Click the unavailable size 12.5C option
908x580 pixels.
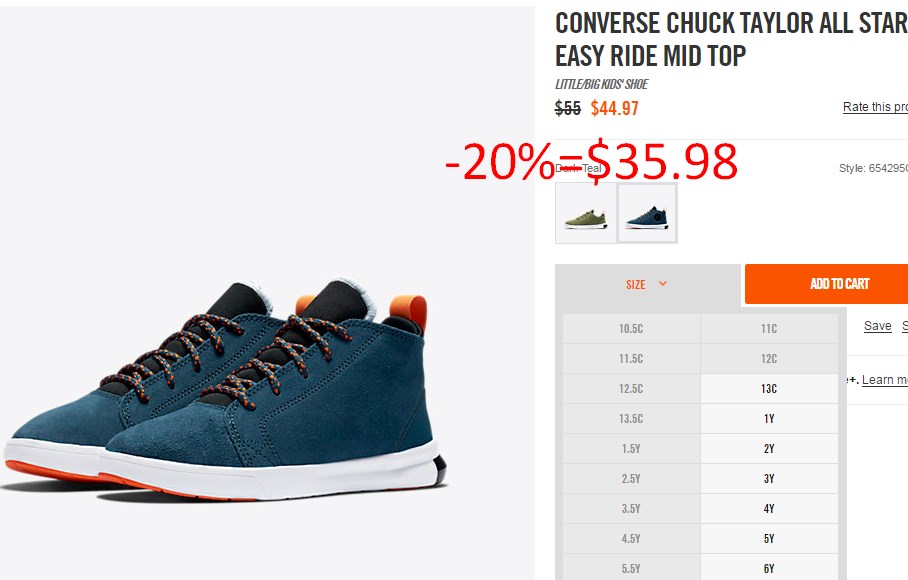(x=631, y=388)
